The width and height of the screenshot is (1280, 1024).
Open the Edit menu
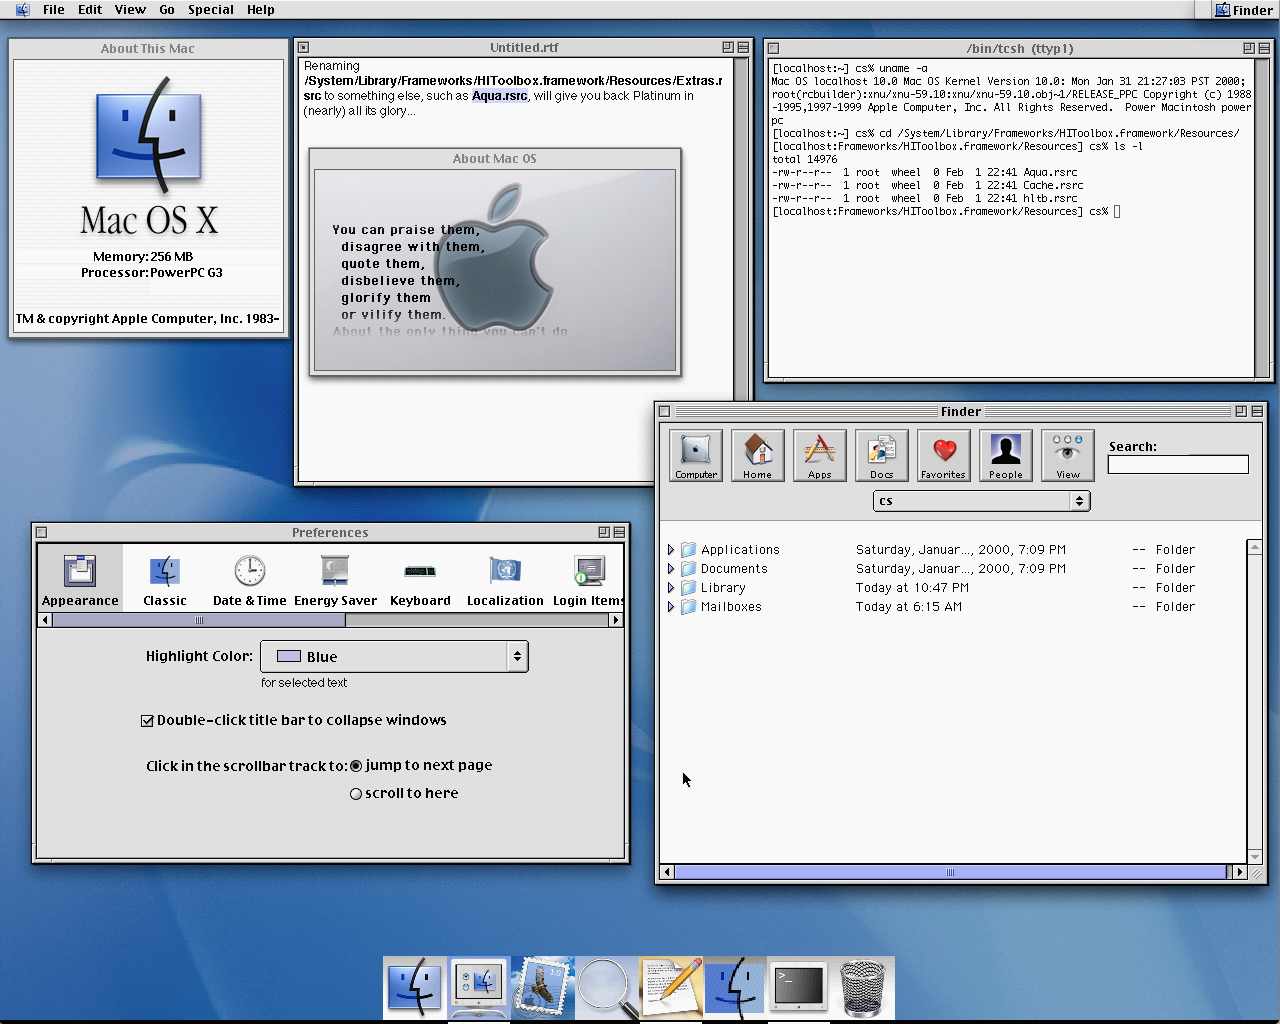click(90, 10)
